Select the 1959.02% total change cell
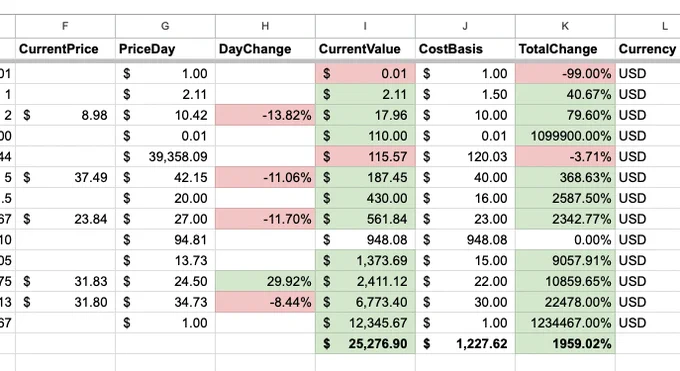 coord(565,344)
